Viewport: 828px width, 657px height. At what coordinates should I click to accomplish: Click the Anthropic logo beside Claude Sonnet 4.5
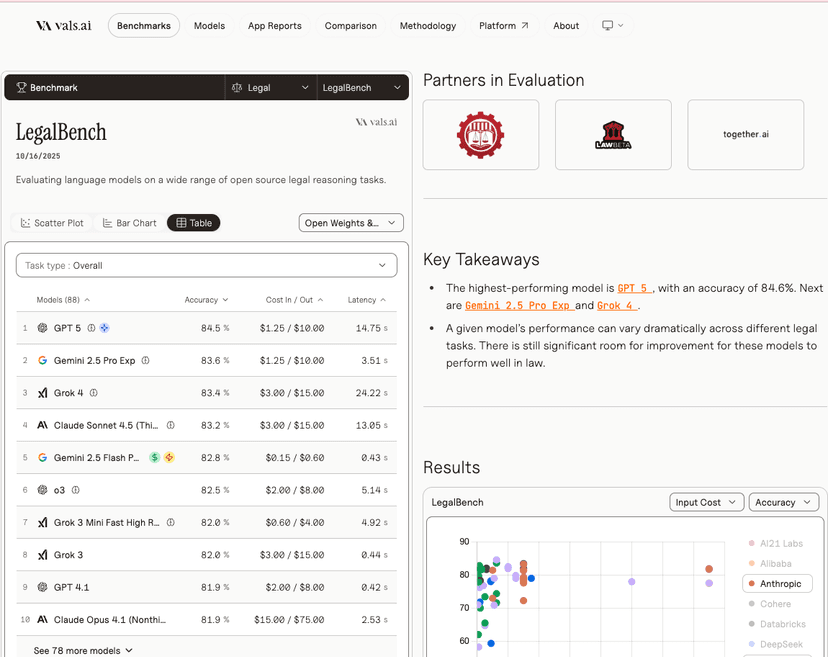(x=43, y=425)
